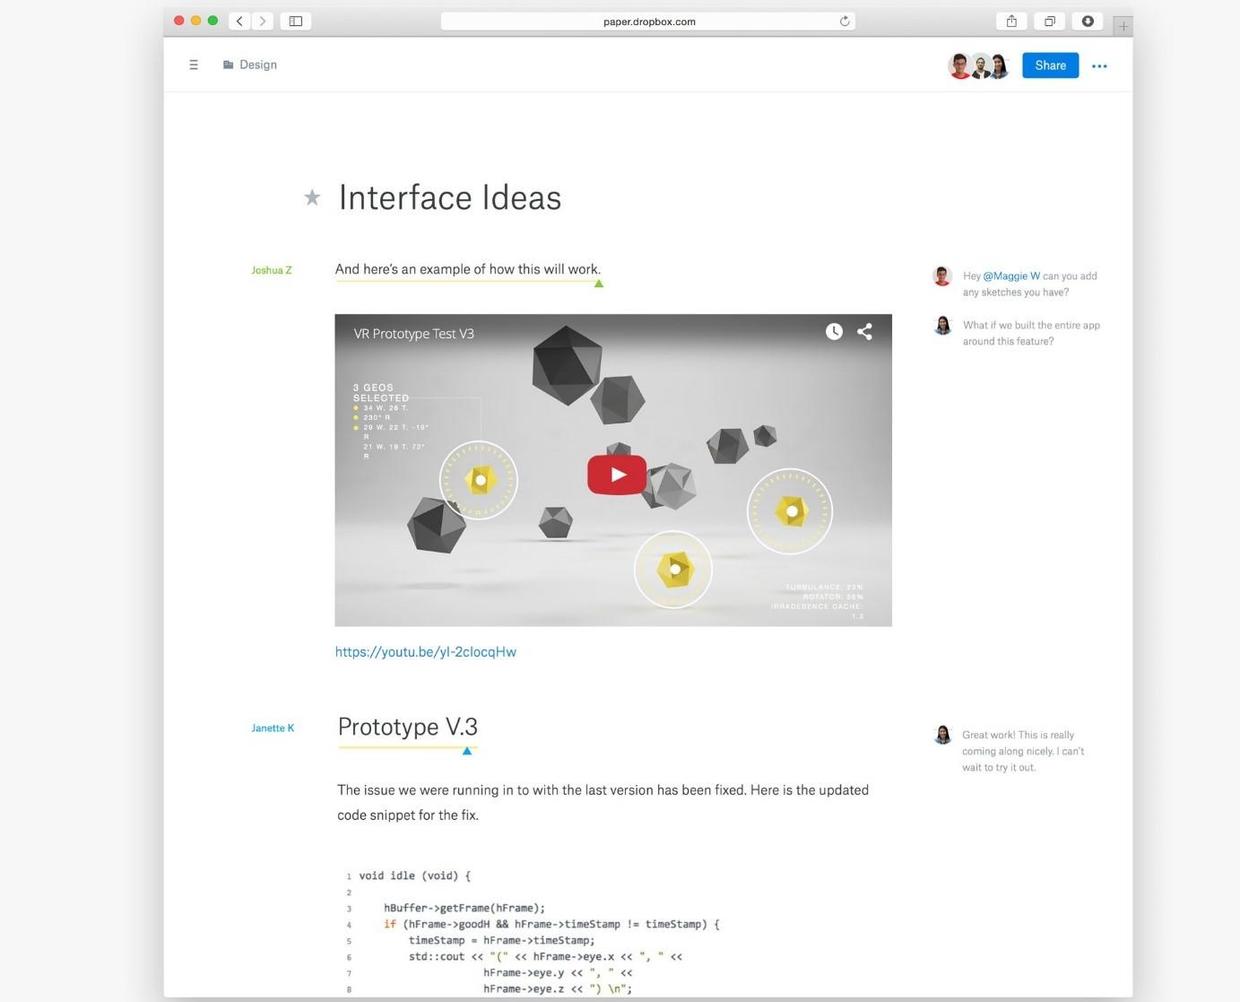Reload the page in address bar
The height and width of the screenshot is (1002, 1240).
coord(845,21)
